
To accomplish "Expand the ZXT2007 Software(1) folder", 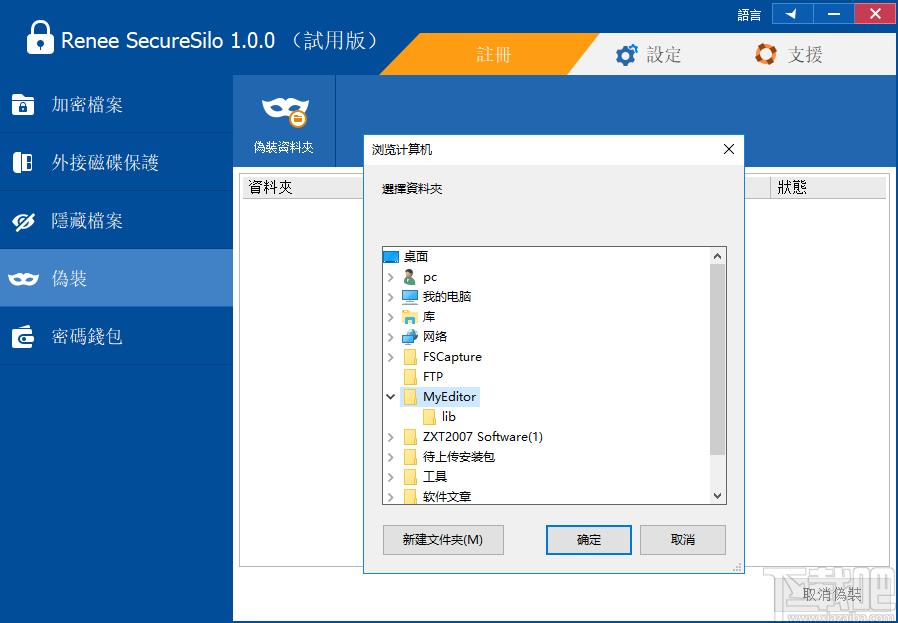I will (391, 437).
